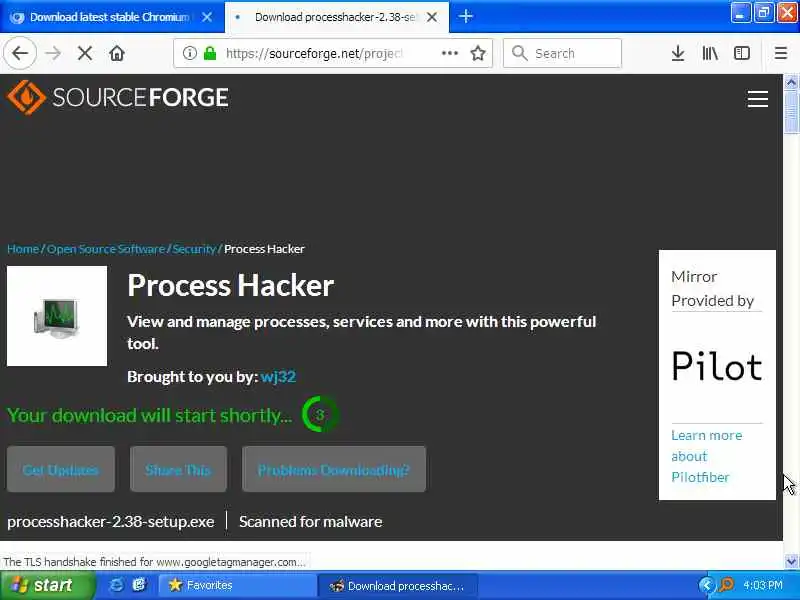The height and width of the screenshot is (600, 800).
Task: Click processhacker-2.38-setup.exe file name
Action: (111, 521)
